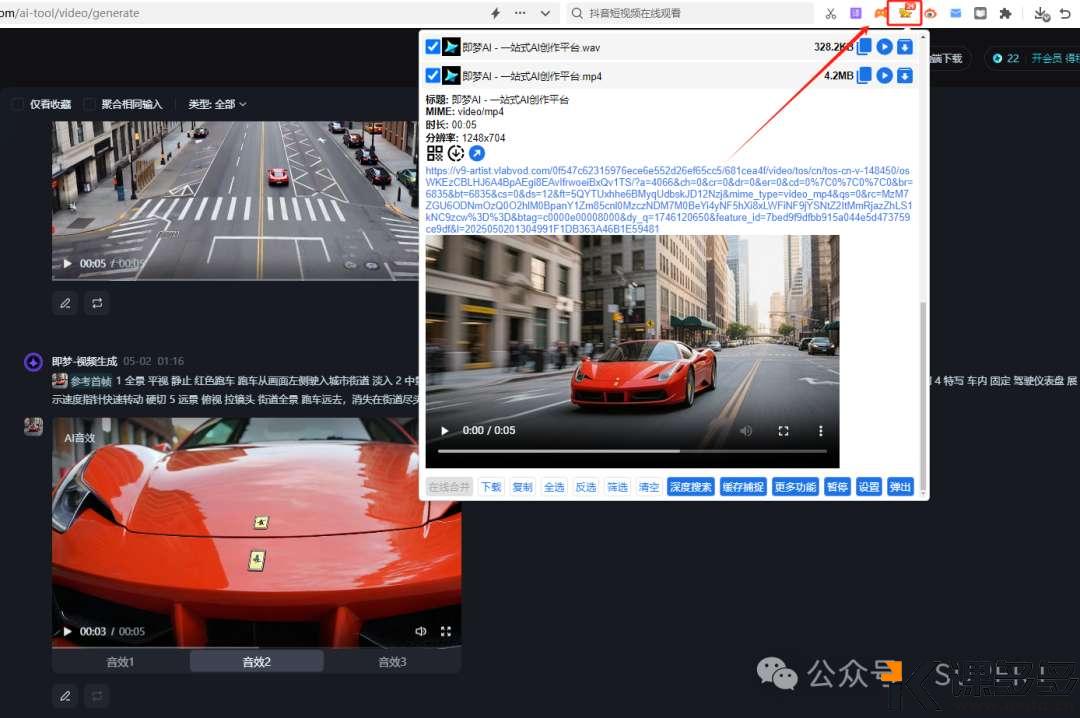Click the 缓存捕捉 button
Image resolution: width=1080 pixels, height=718 pixels.
743,487
